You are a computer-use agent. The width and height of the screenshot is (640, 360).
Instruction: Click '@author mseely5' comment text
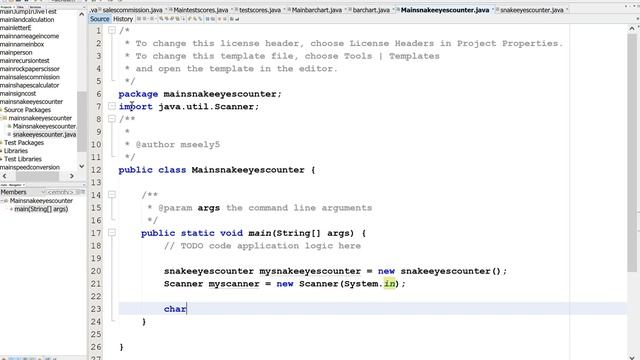[x=178, y=144]
